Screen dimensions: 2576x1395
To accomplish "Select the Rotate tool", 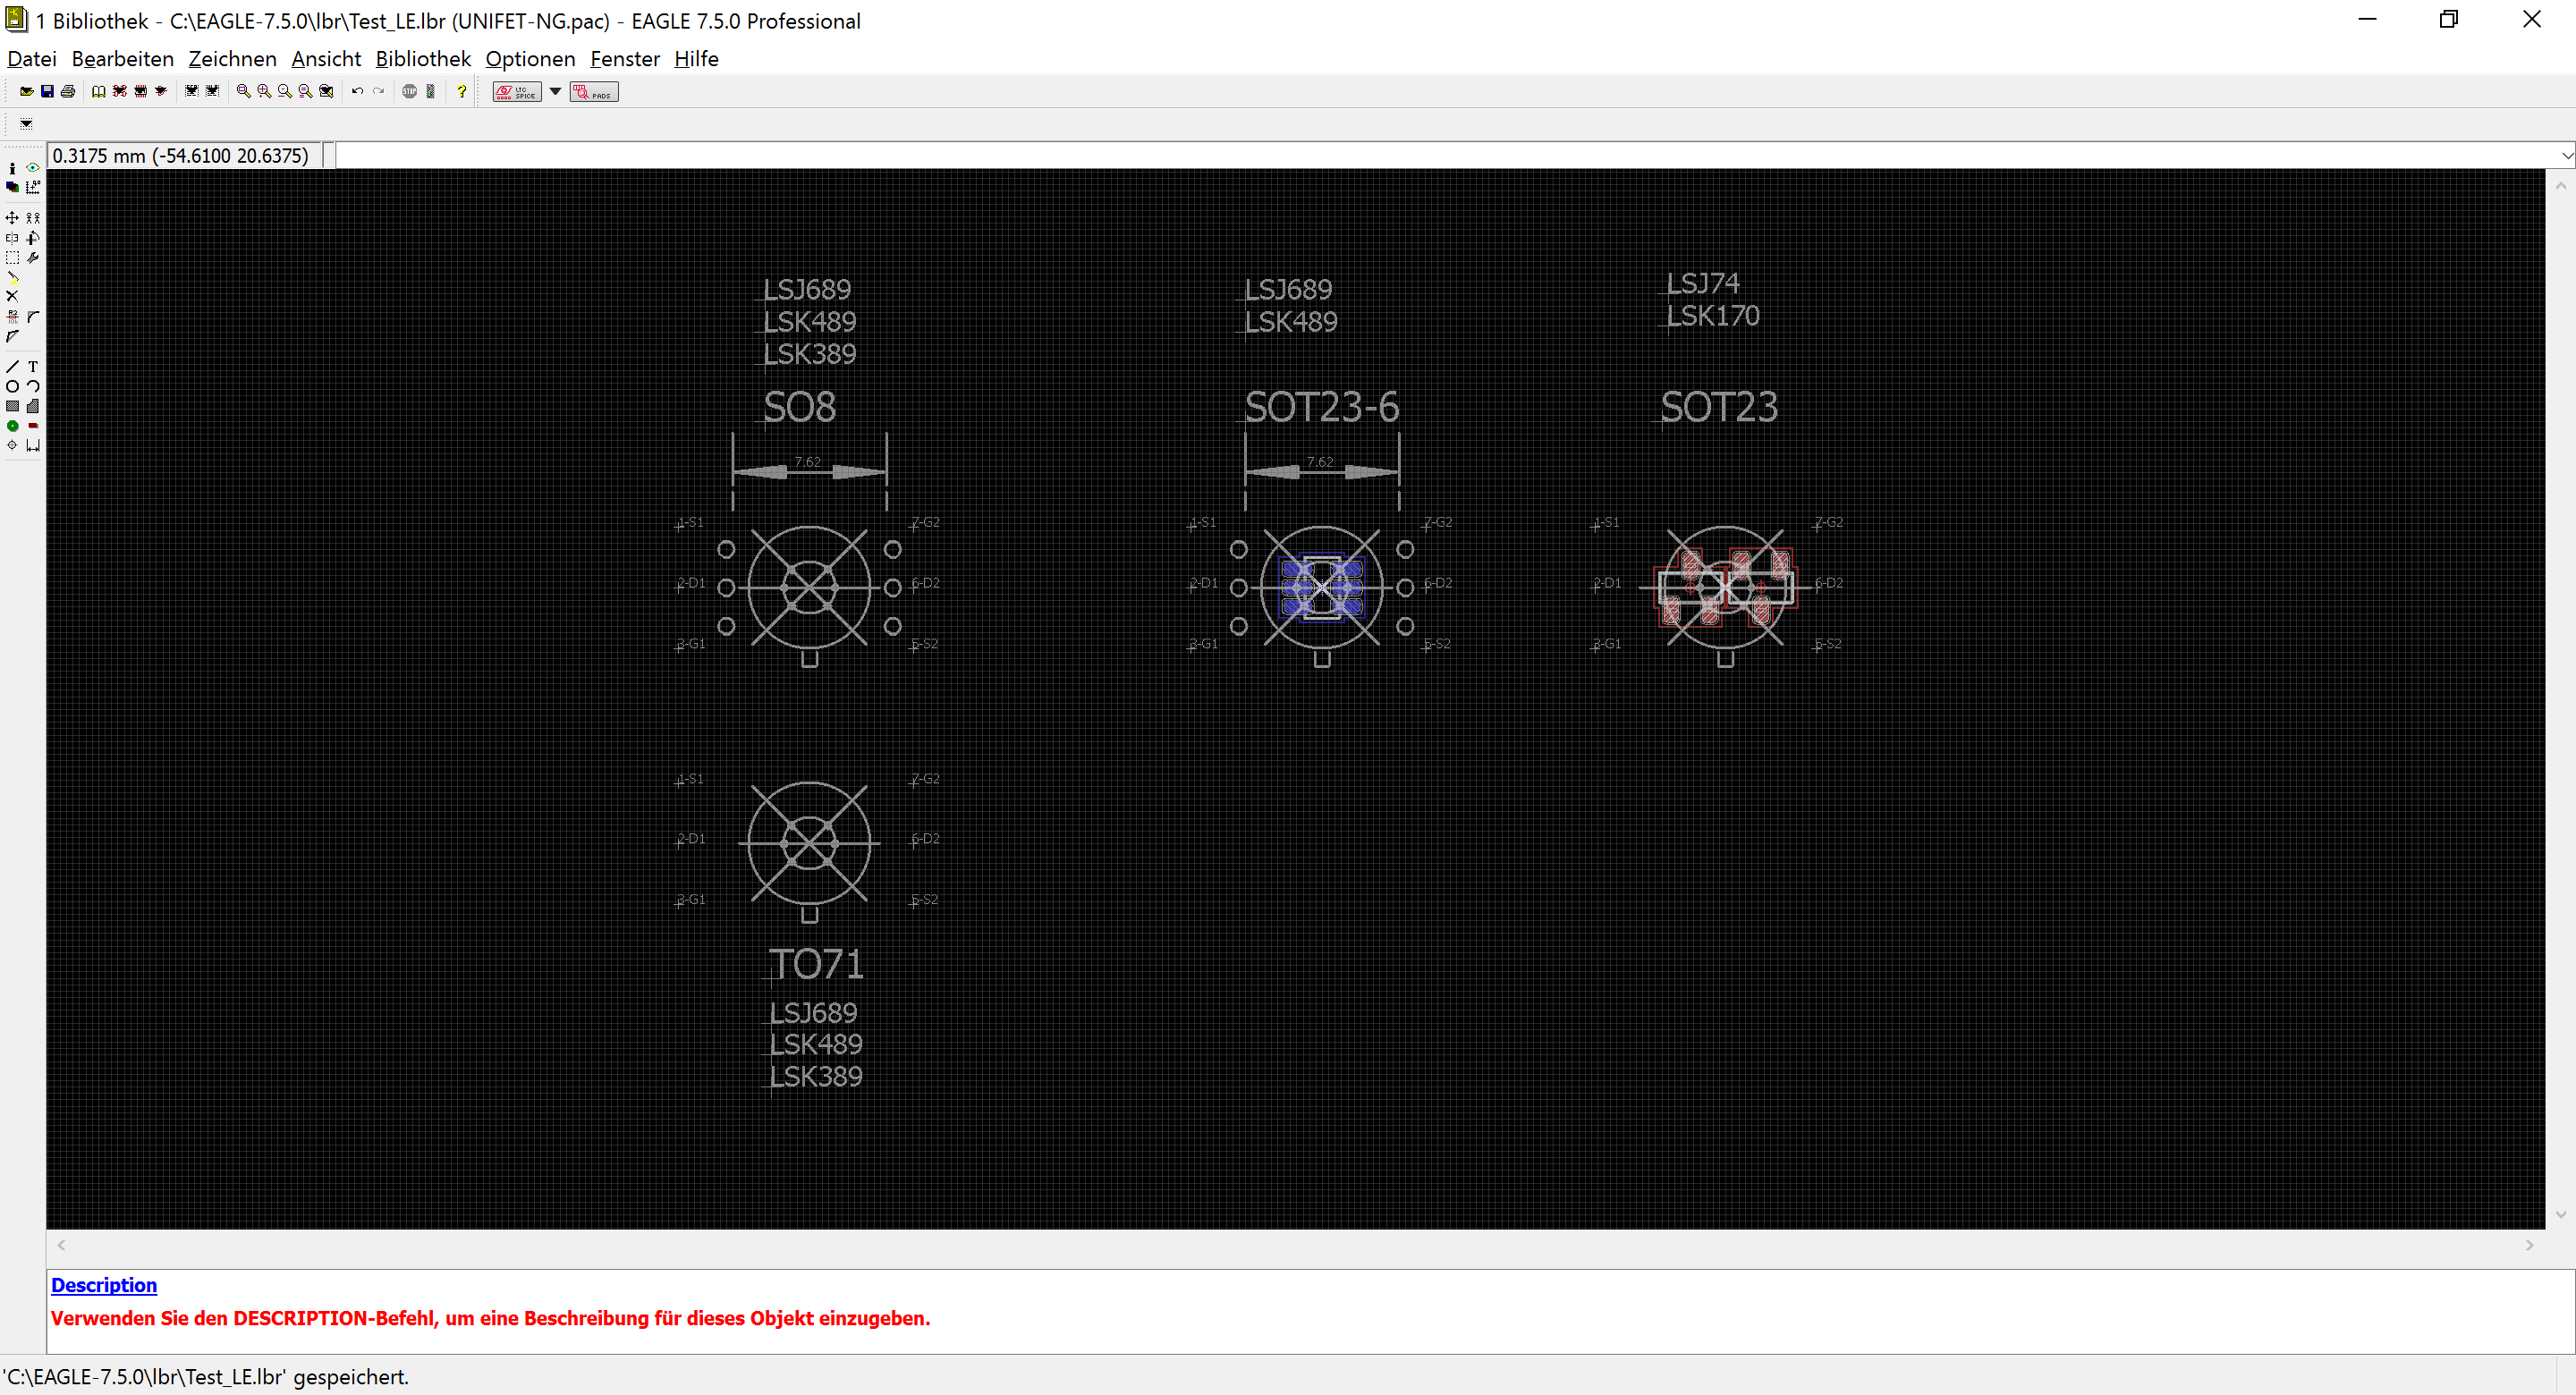I will [33, 238].
